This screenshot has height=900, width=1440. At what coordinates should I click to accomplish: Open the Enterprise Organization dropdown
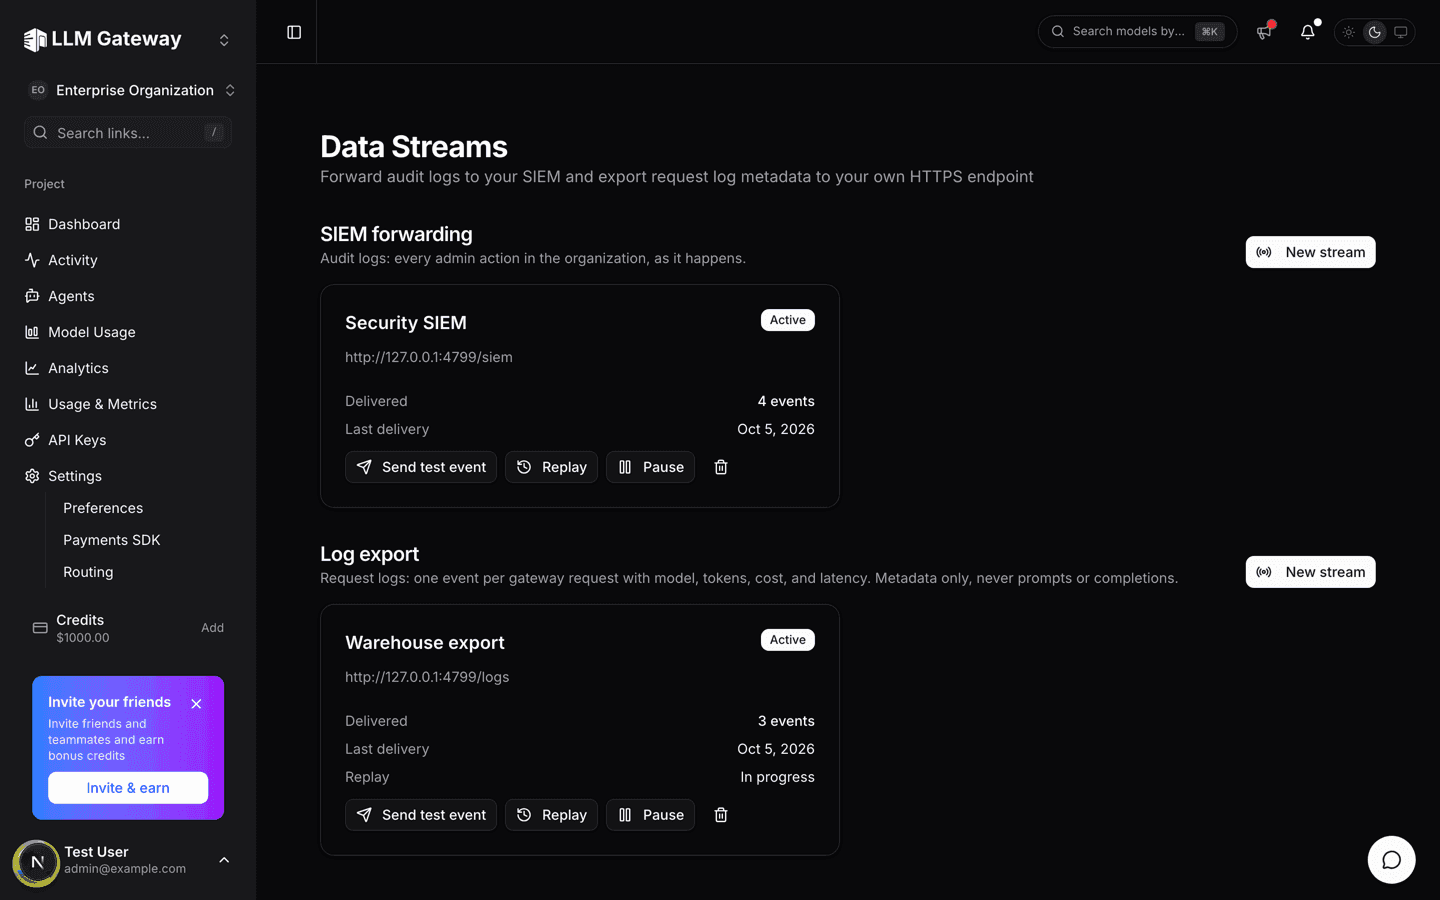pos(130,90)
